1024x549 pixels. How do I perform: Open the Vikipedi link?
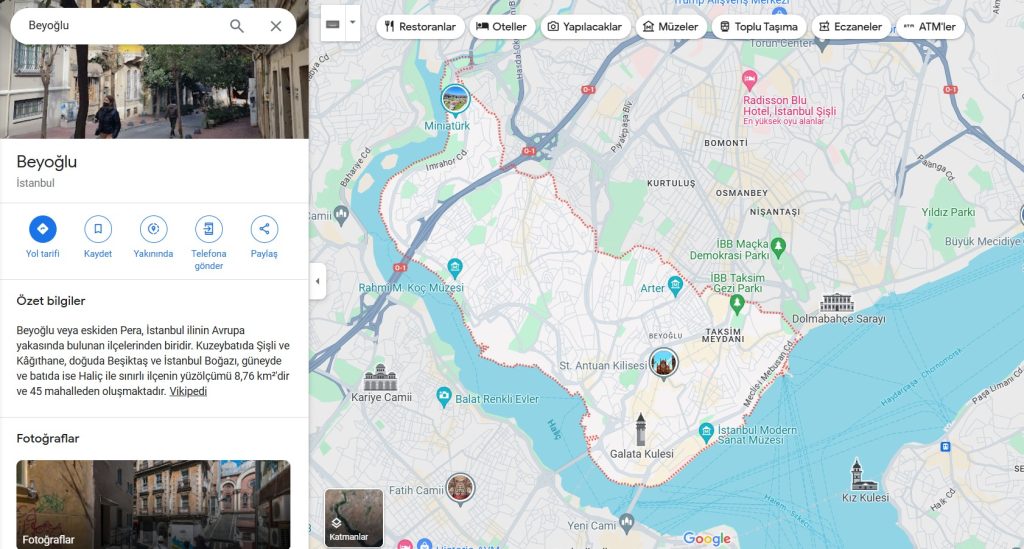(x=188, y=392)
